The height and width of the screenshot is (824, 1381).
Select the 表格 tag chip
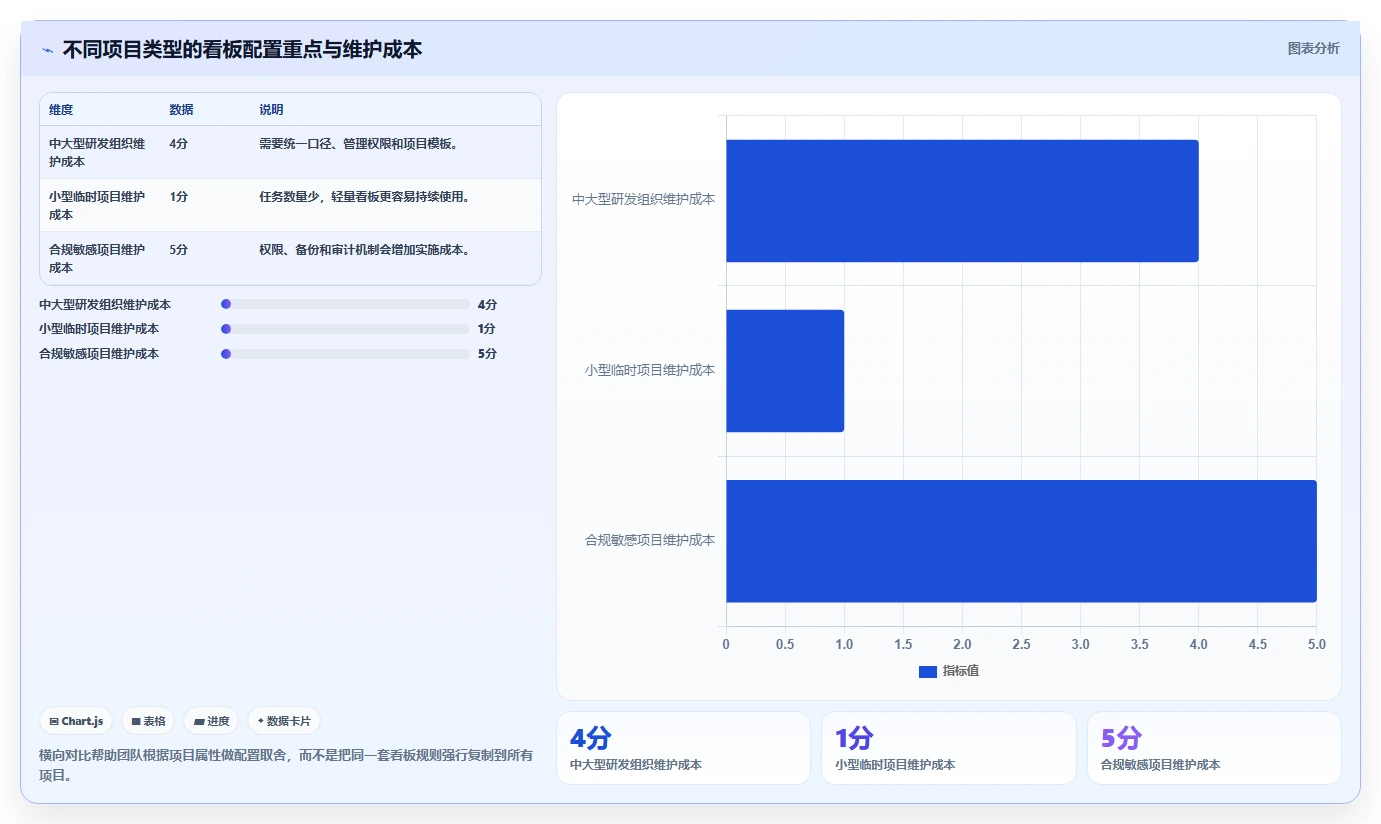point(148,721)
